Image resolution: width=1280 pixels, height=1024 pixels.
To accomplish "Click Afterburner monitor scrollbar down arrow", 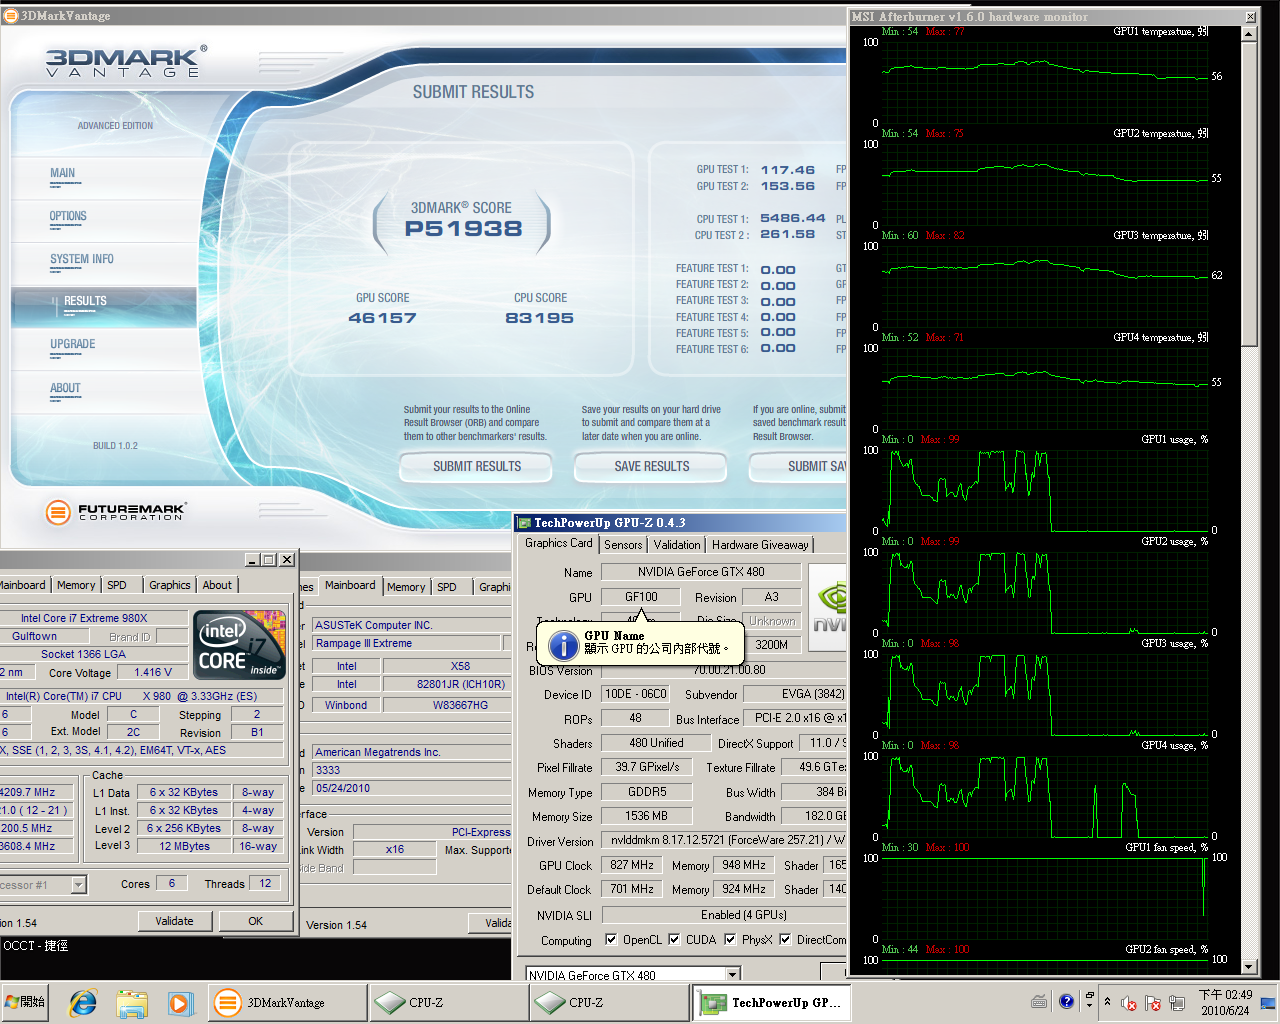I will point(1249,966).
